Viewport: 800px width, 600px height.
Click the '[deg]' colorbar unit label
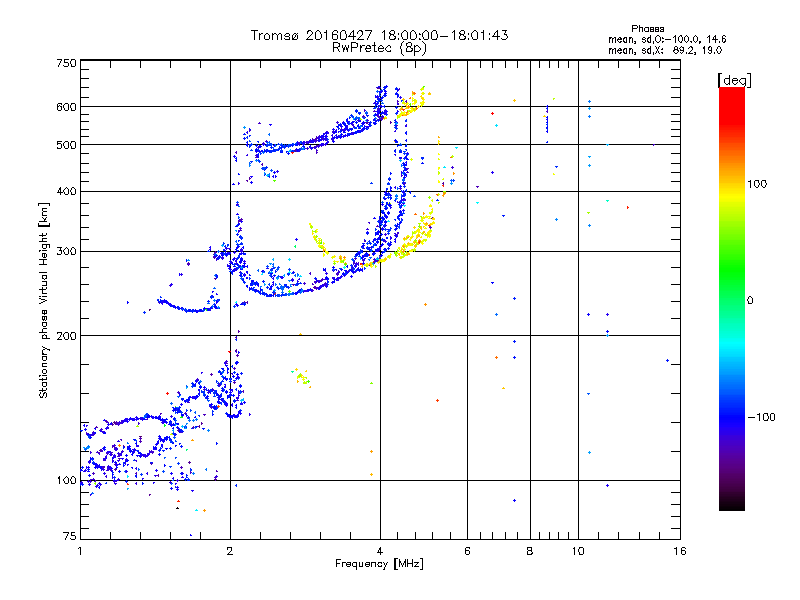[x=734, y=80]
